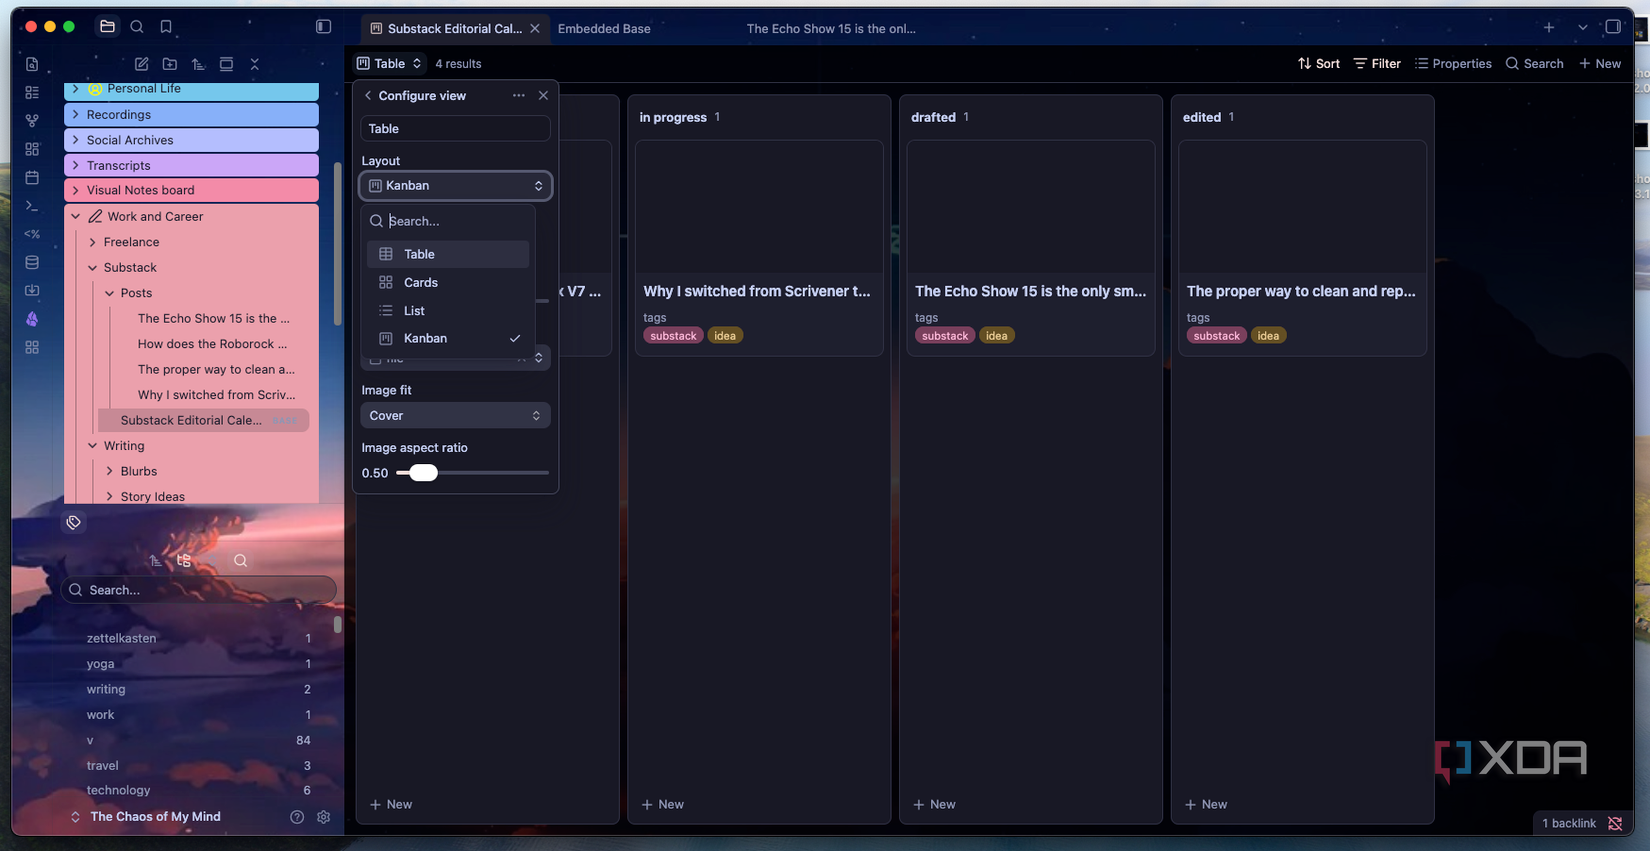Click the 1 backlink status item

tap(1569, 824)
